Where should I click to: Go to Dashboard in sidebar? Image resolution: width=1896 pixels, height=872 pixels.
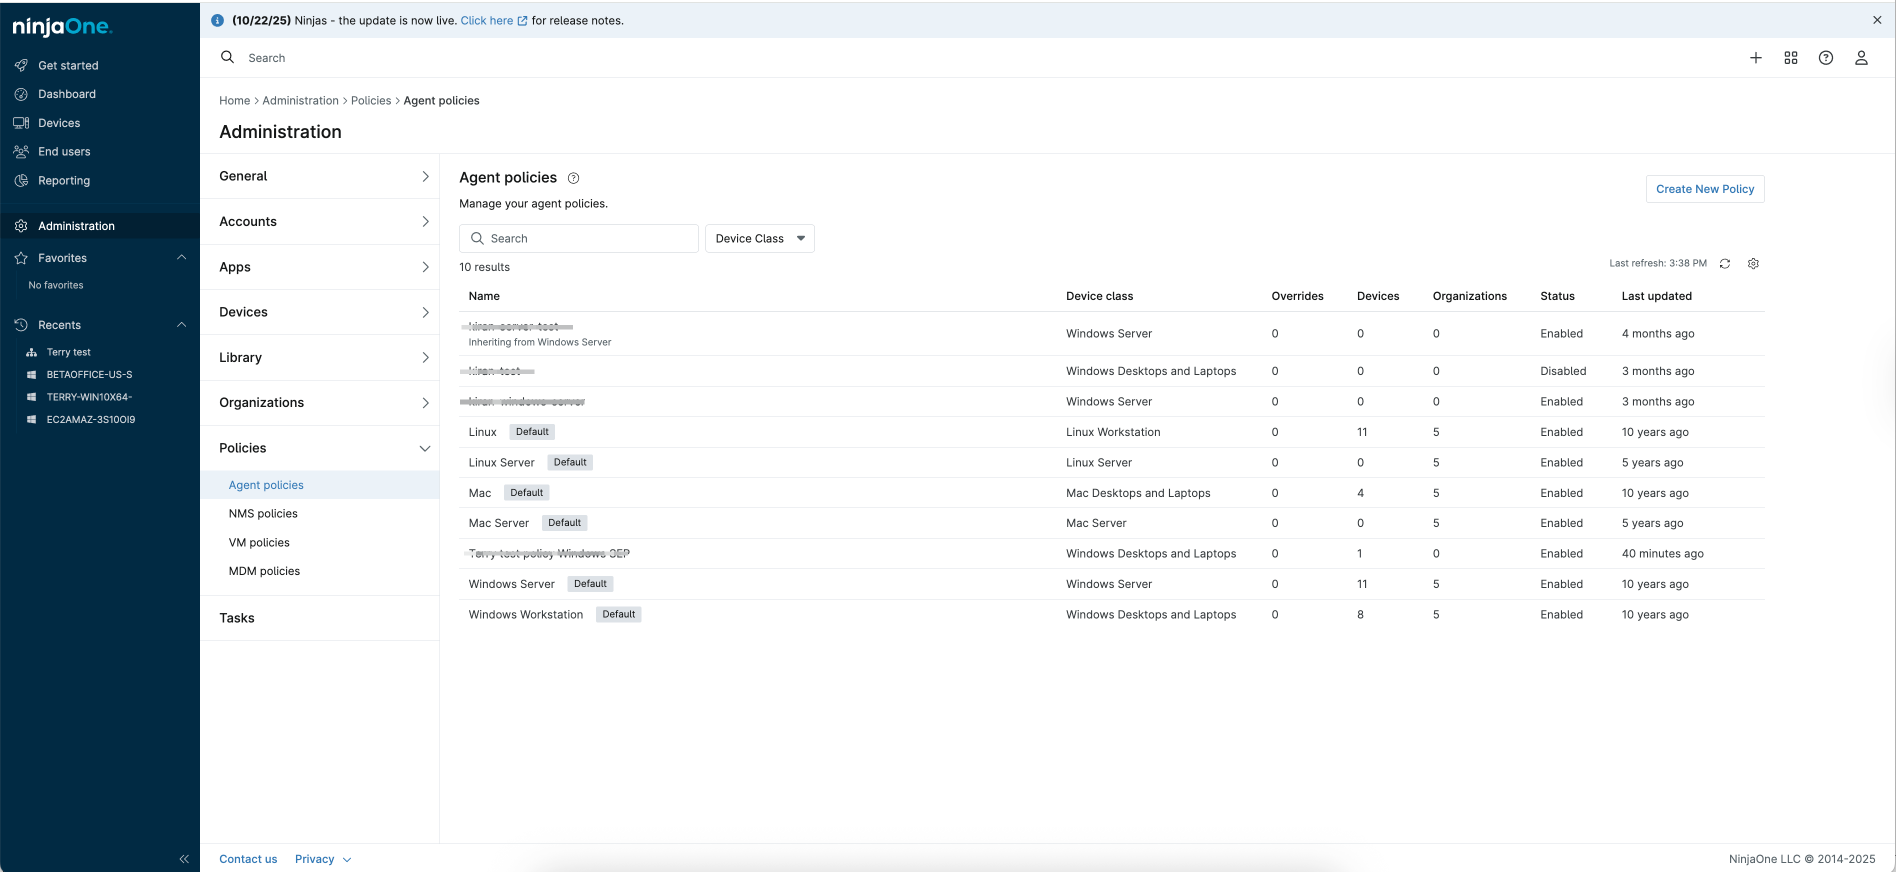coord(67,94)
